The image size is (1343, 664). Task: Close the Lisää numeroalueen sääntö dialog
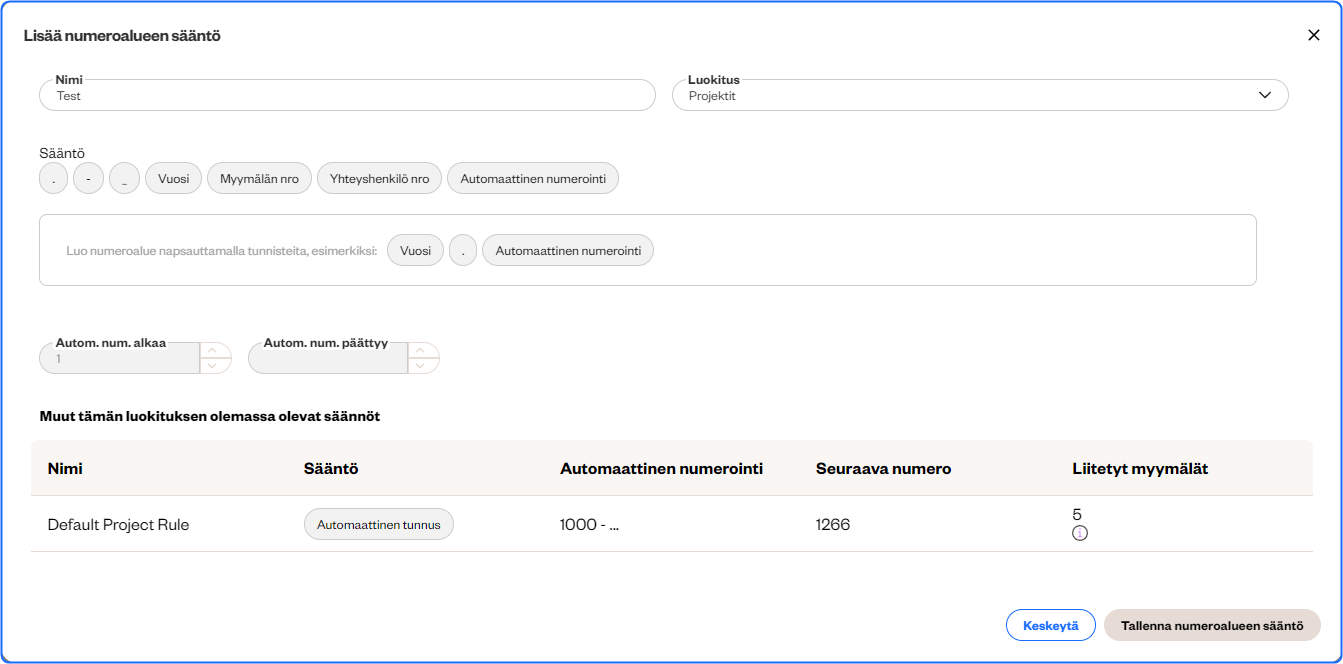[1313, 35]
